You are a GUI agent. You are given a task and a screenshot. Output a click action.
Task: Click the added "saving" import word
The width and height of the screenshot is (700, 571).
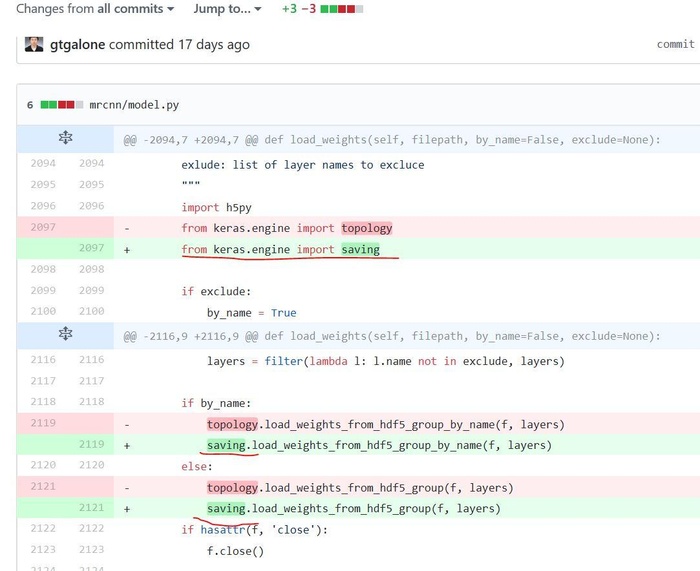point(361,249)
